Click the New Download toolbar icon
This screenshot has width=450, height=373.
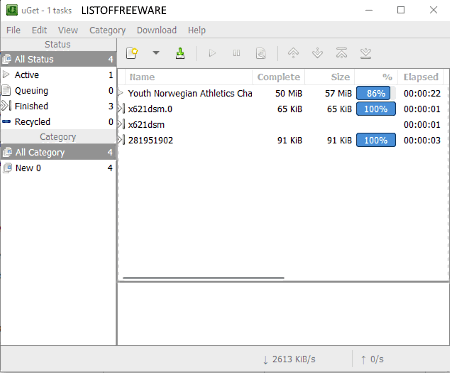[x=132, y=53]
